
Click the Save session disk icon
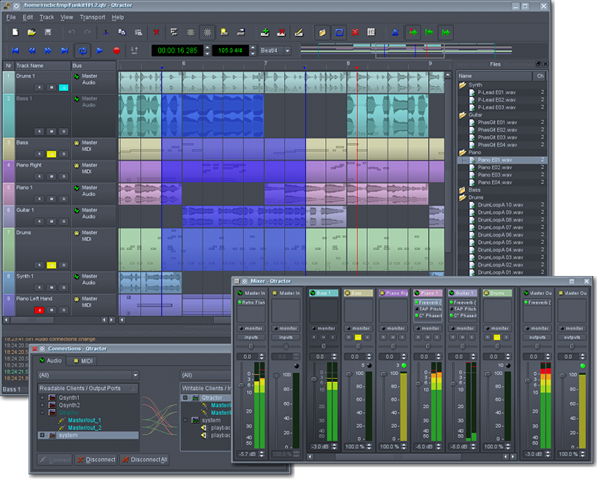click(46, 33)
